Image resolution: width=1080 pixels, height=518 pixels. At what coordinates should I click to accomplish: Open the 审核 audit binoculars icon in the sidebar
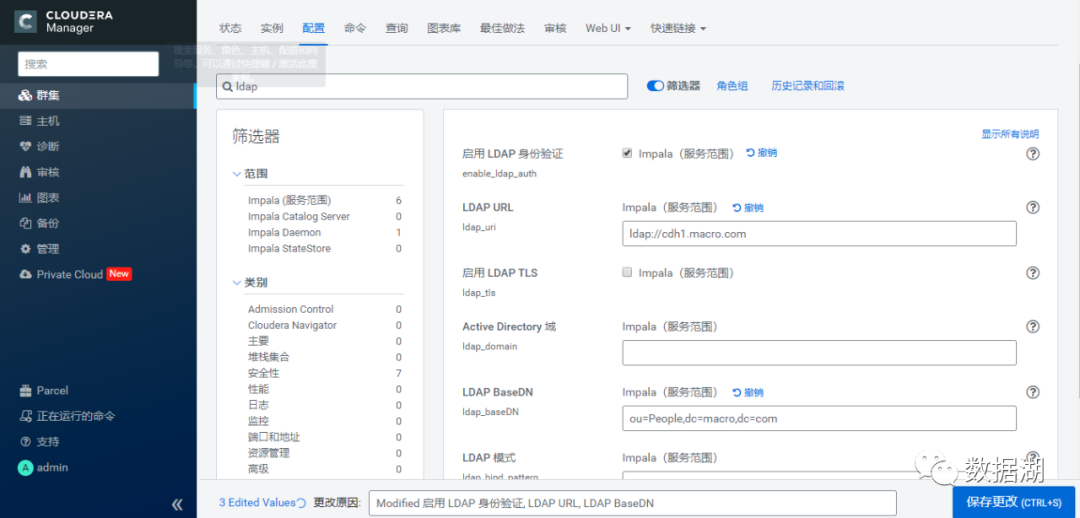tap(25, 172)
